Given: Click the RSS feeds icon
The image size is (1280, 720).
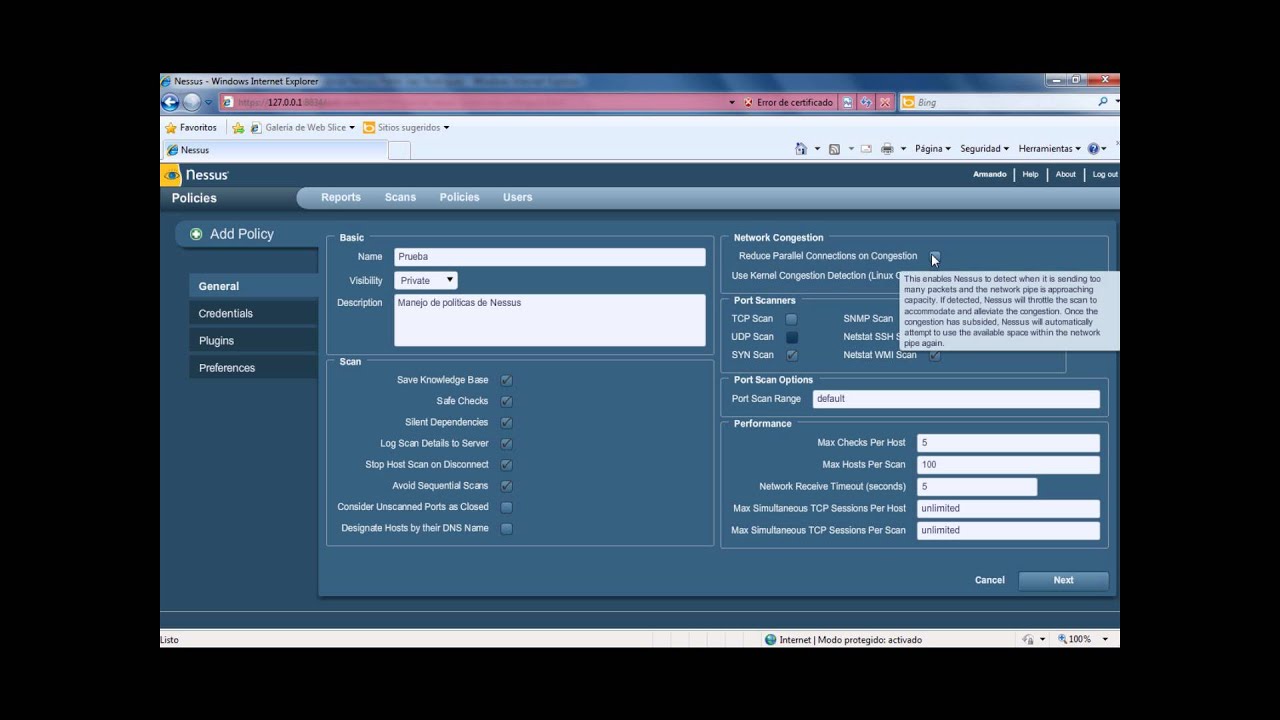Looking at the screenshot, I should coord(834,149).
